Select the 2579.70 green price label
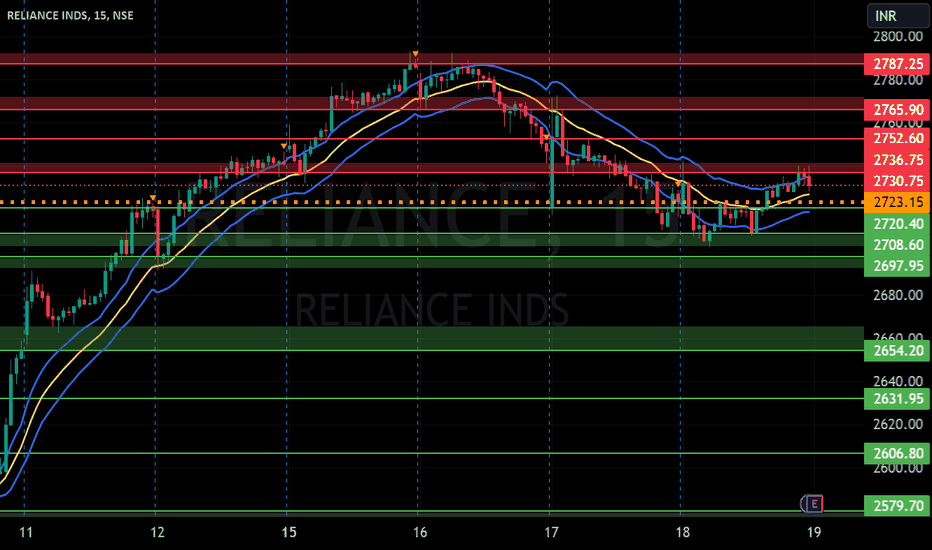This screenshot has width=932, height=550. coord(897,505)
